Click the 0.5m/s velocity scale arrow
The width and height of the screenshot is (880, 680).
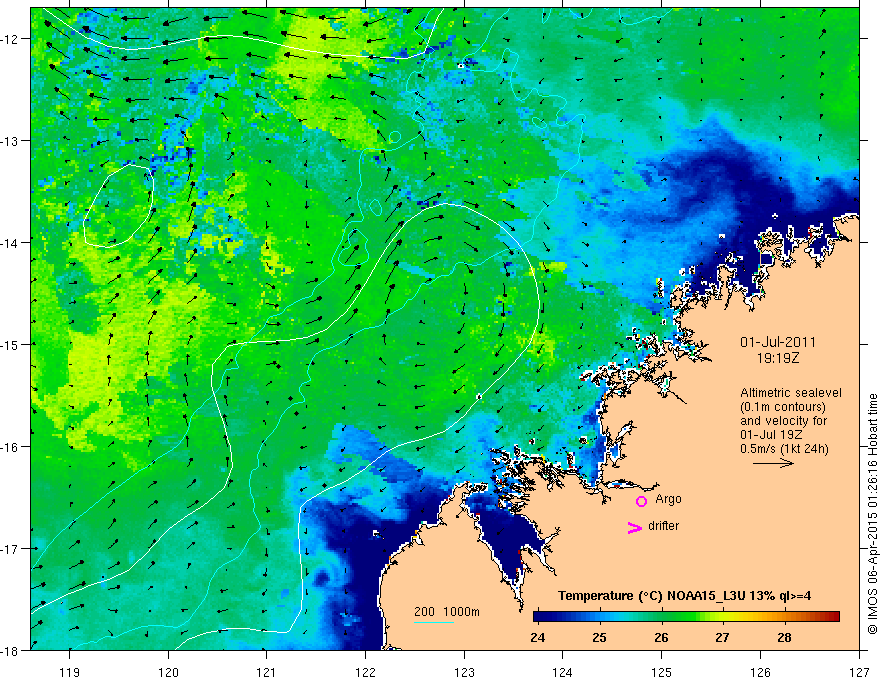click(773, 463)
